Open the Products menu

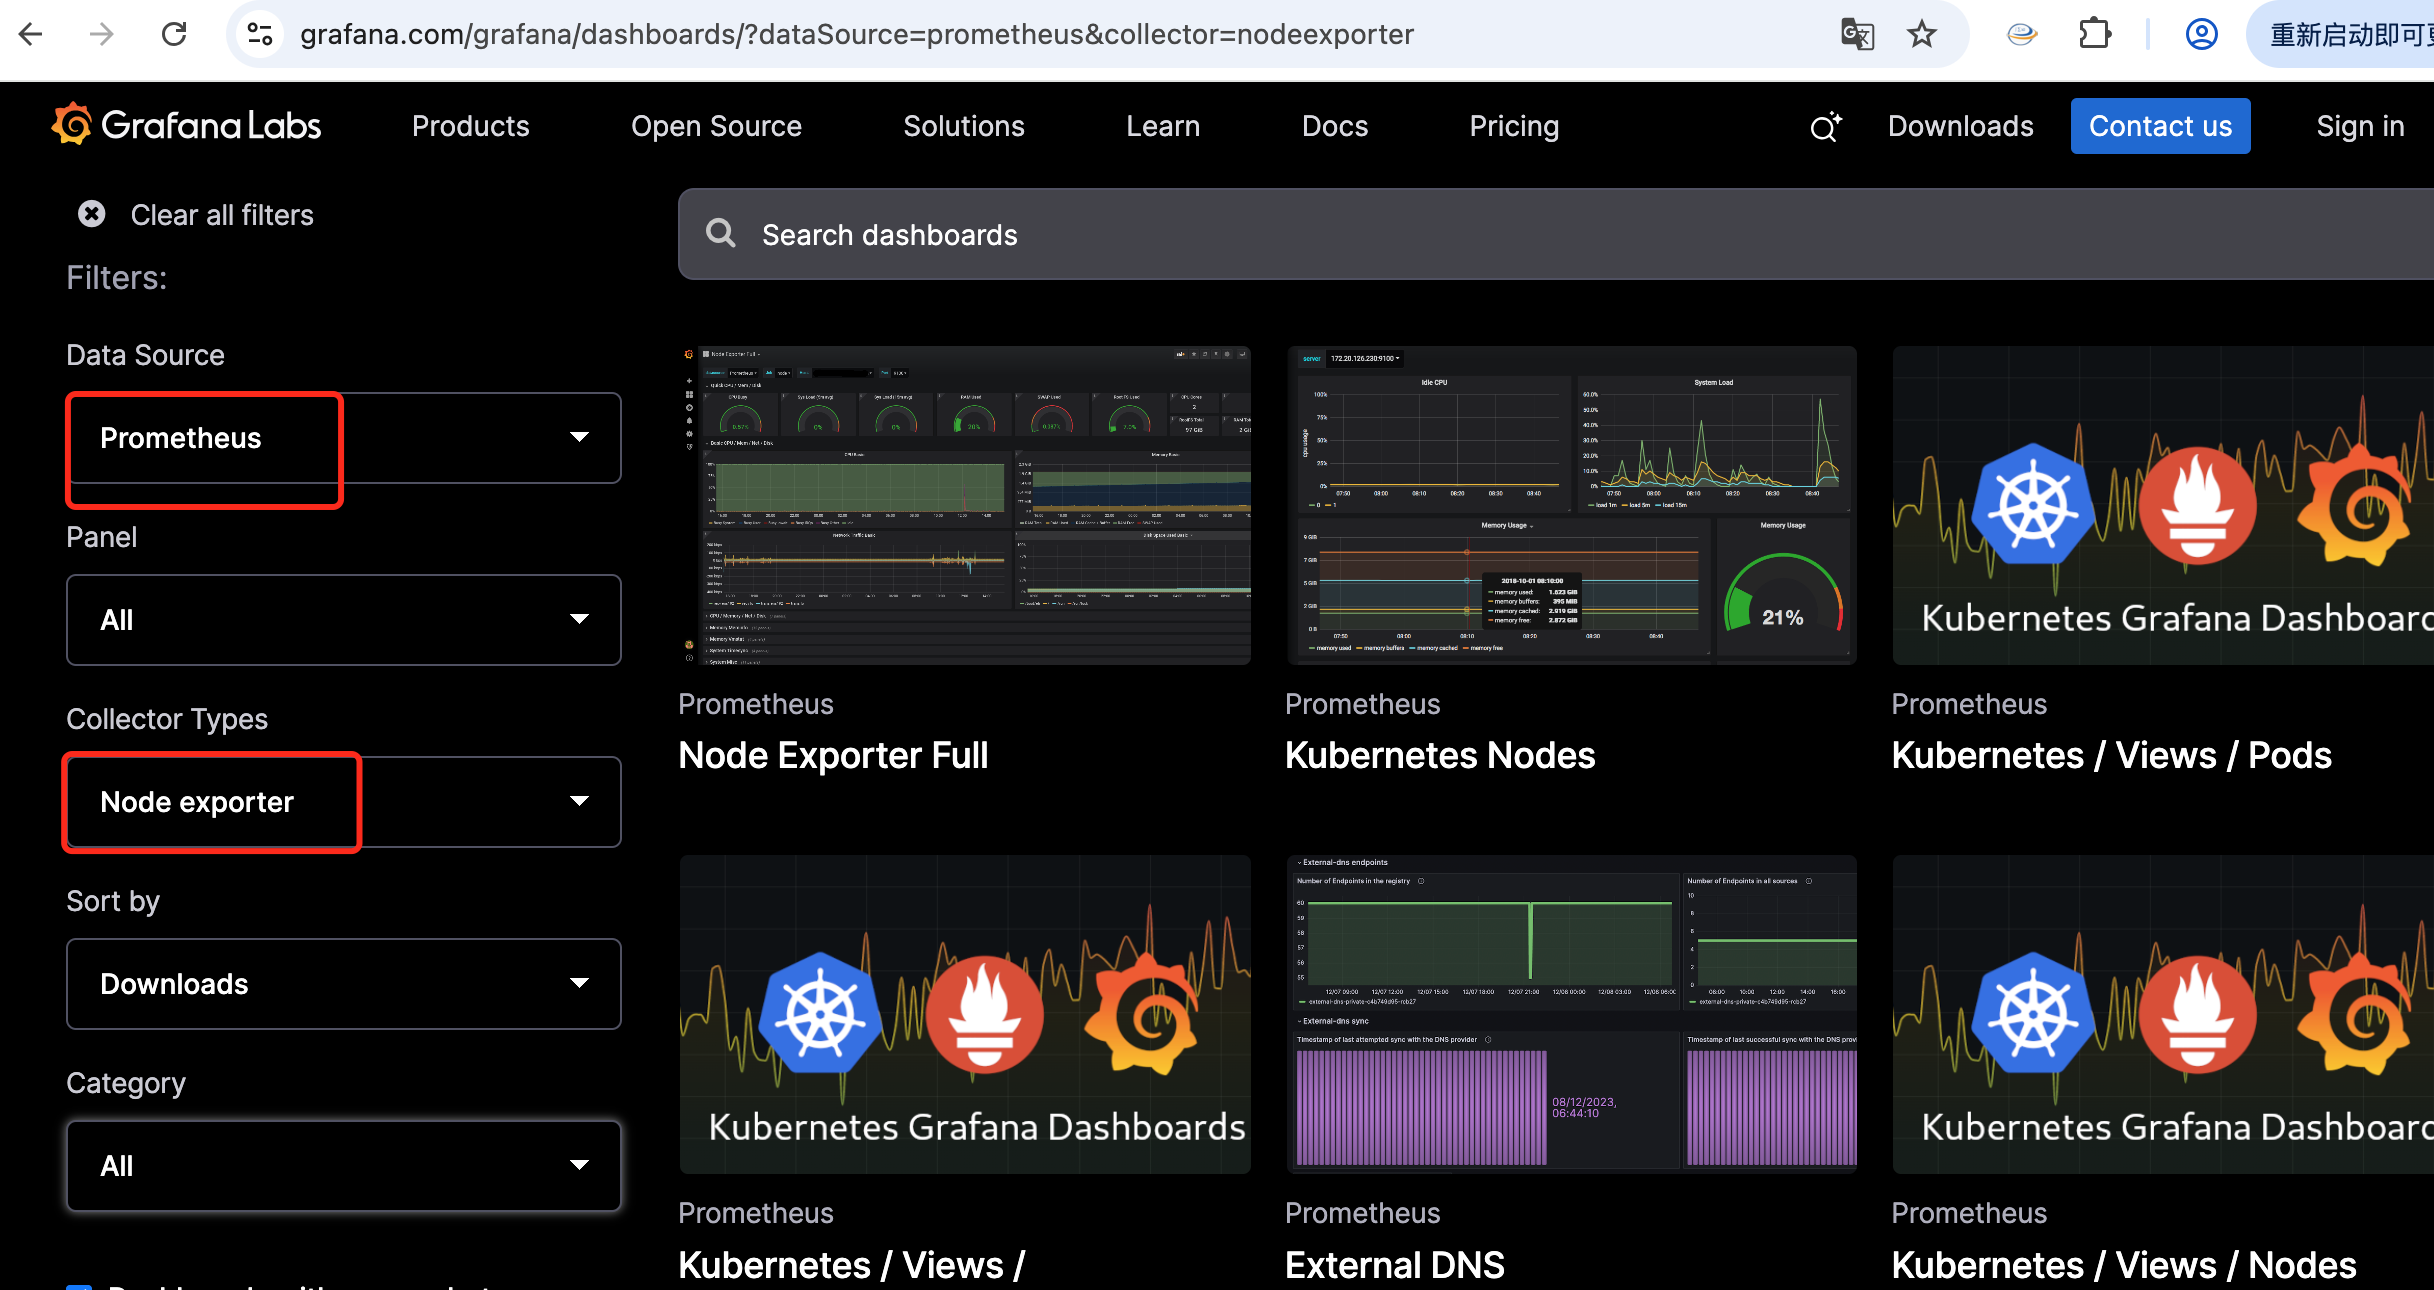click(470, 126)
